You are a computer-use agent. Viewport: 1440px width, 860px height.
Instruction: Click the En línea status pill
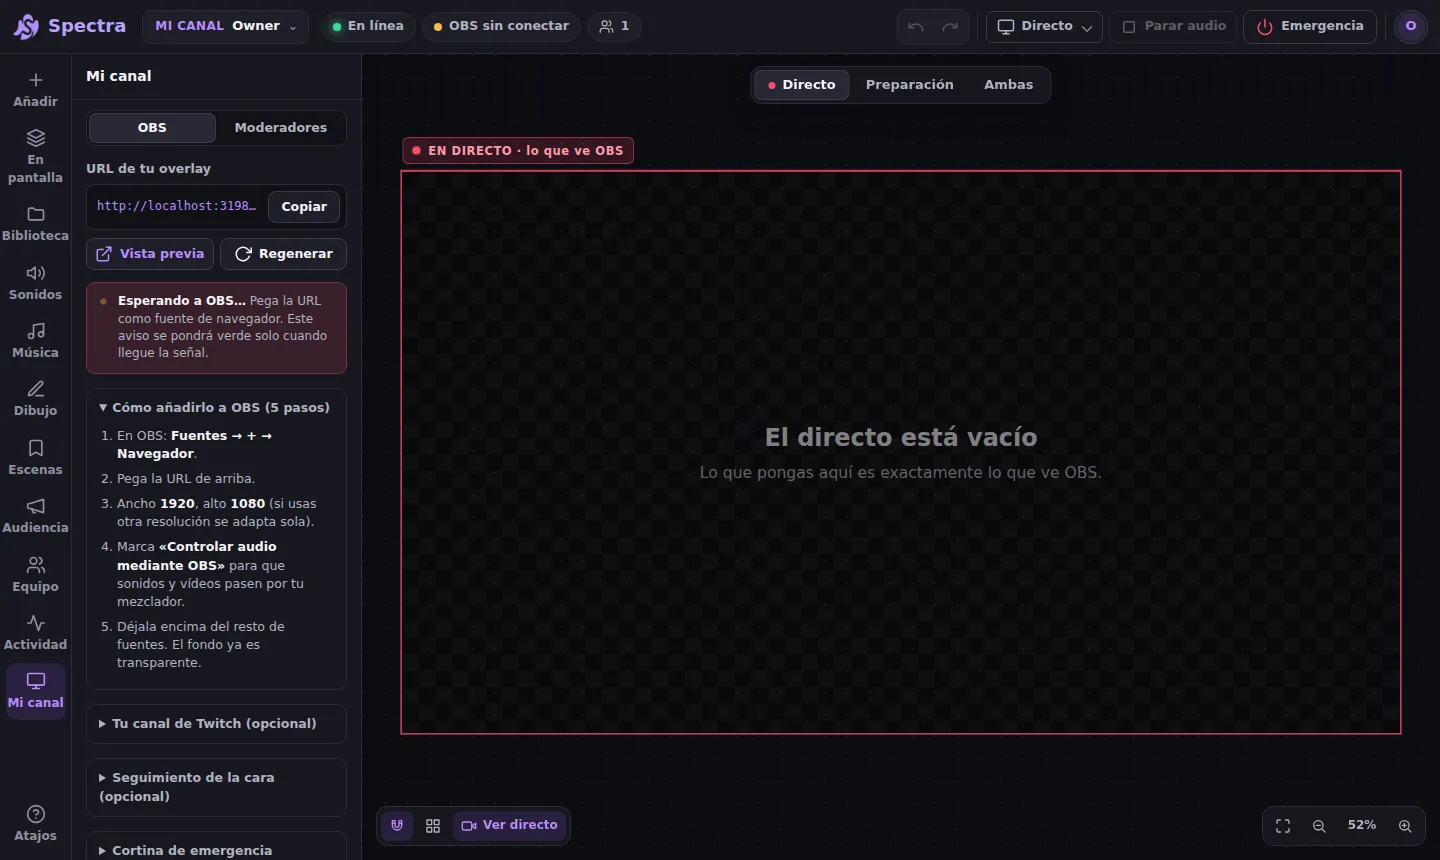point(367,26)
